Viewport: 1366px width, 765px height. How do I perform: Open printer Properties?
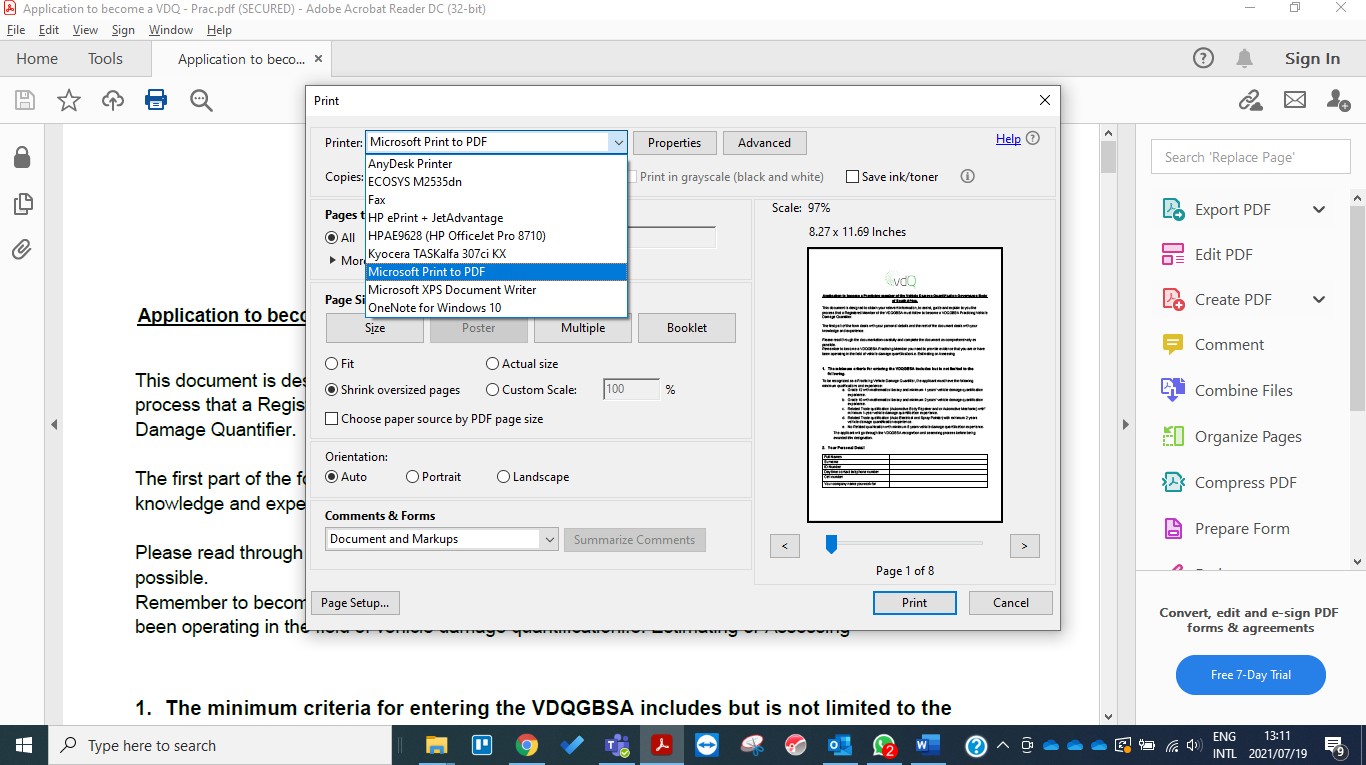click(x=674, y=143)
